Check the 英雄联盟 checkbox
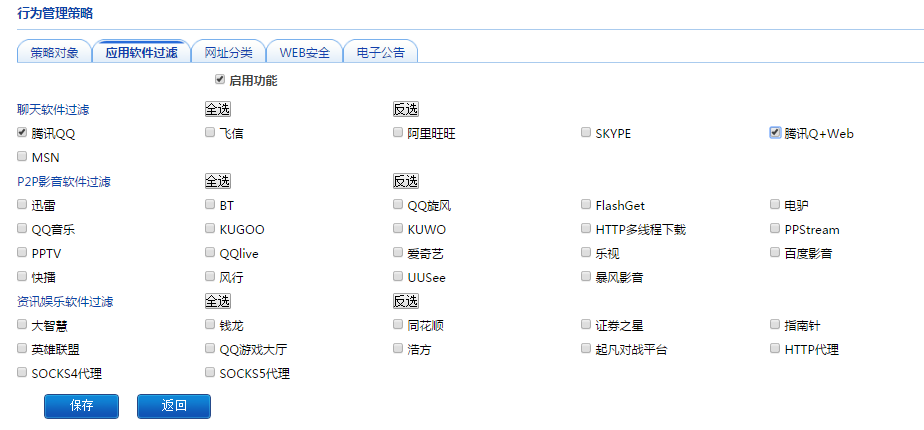This screenshot has height=430, width=924. point(22,348)
